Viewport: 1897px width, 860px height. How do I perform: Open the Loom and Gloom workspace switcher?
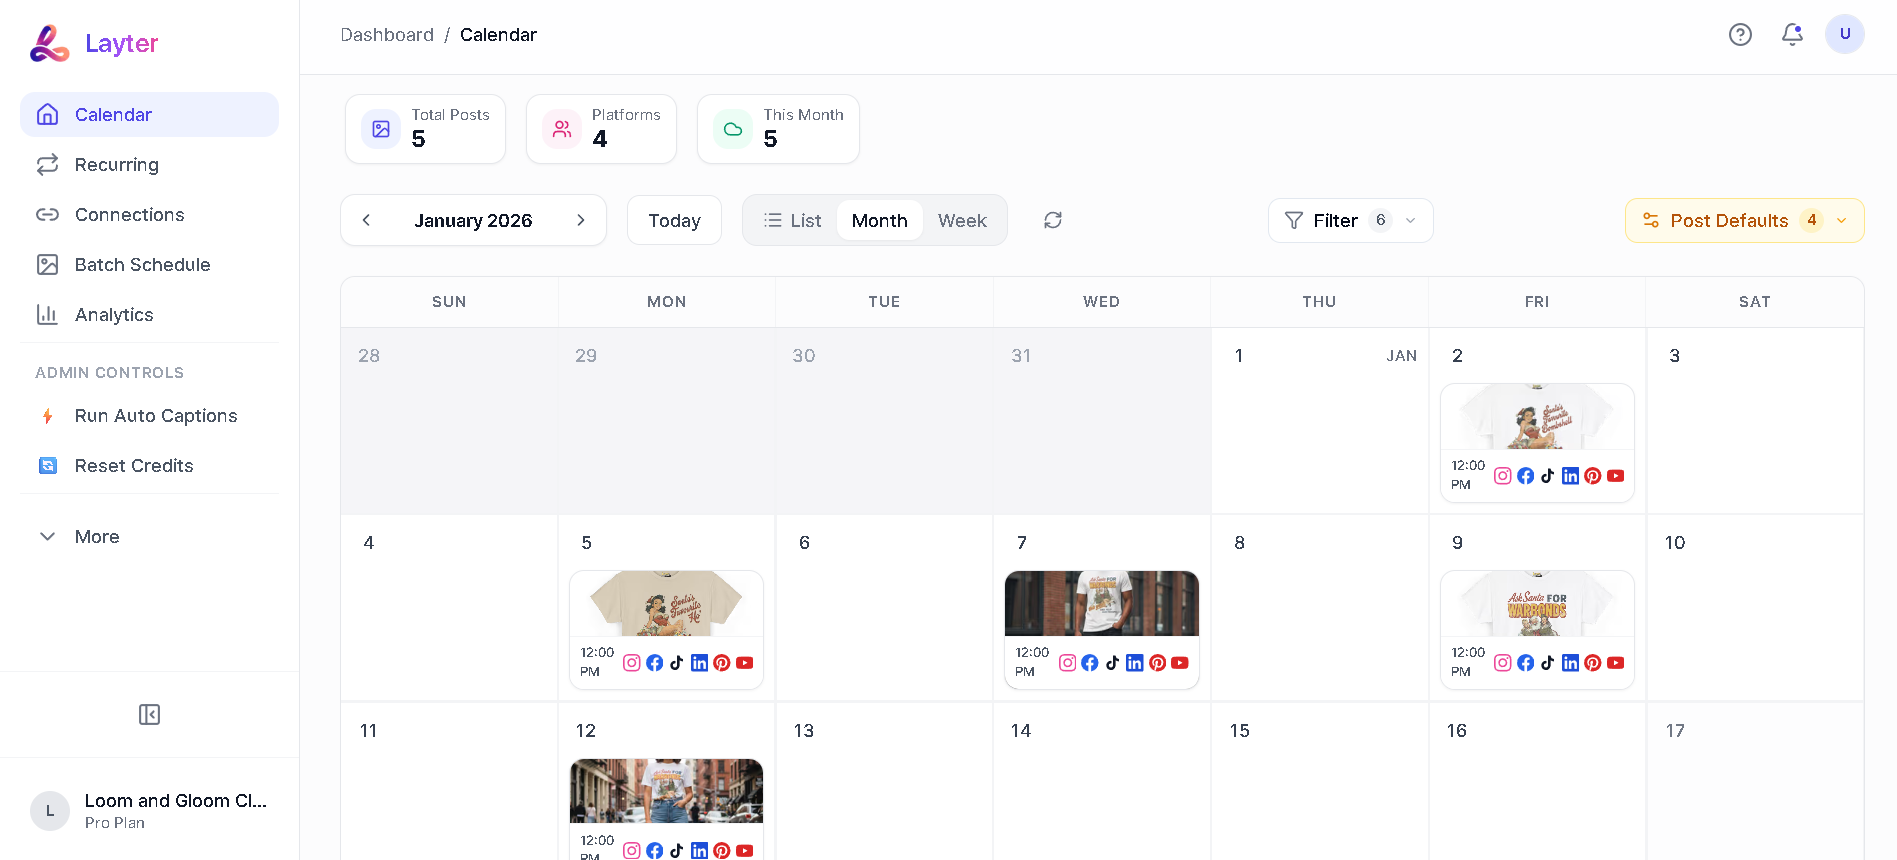click(x=149, y=811)
